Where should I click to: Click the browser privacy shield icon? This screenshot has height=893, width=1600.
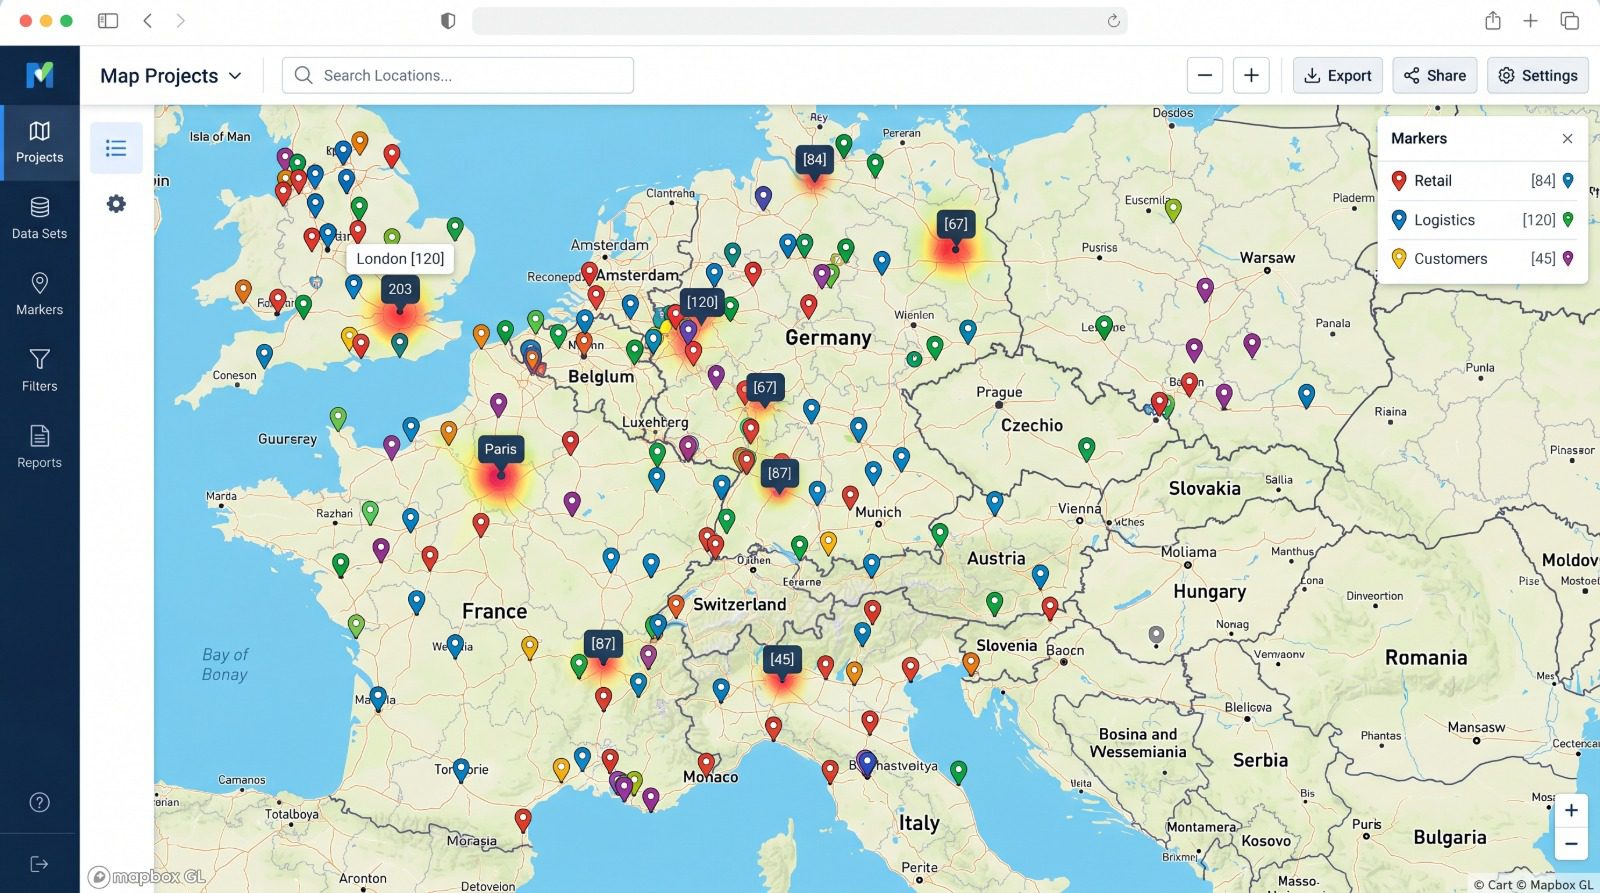pos(448,20)
